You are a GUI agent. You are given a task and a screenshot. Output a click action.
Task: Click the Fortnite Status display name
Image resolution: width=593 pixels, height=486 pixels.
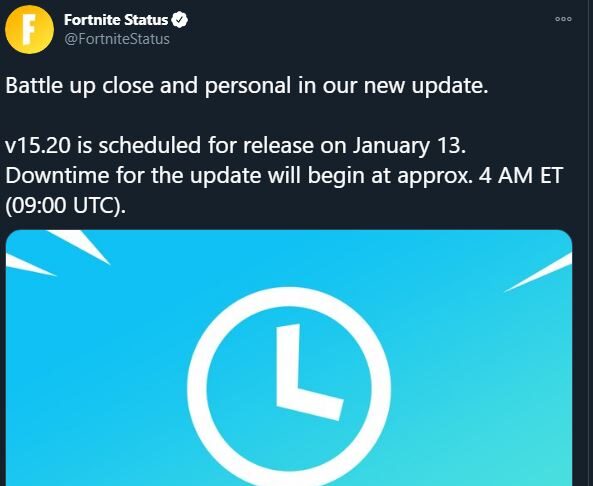pyautogui.click(x=116, y=20)
